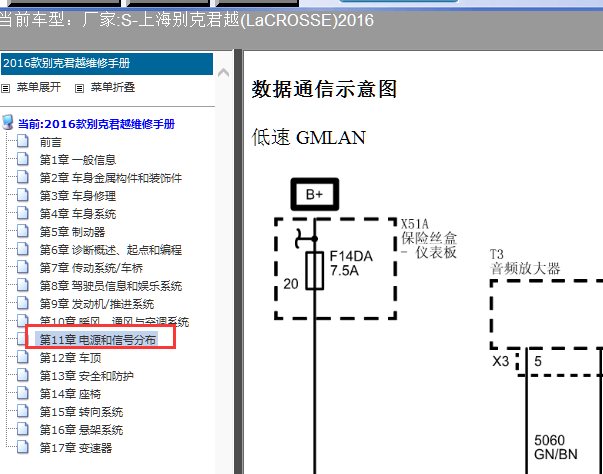Select 第8章 驾驶员信息和娱乐系统
603x474 pixels.
[x=111, y=286]
